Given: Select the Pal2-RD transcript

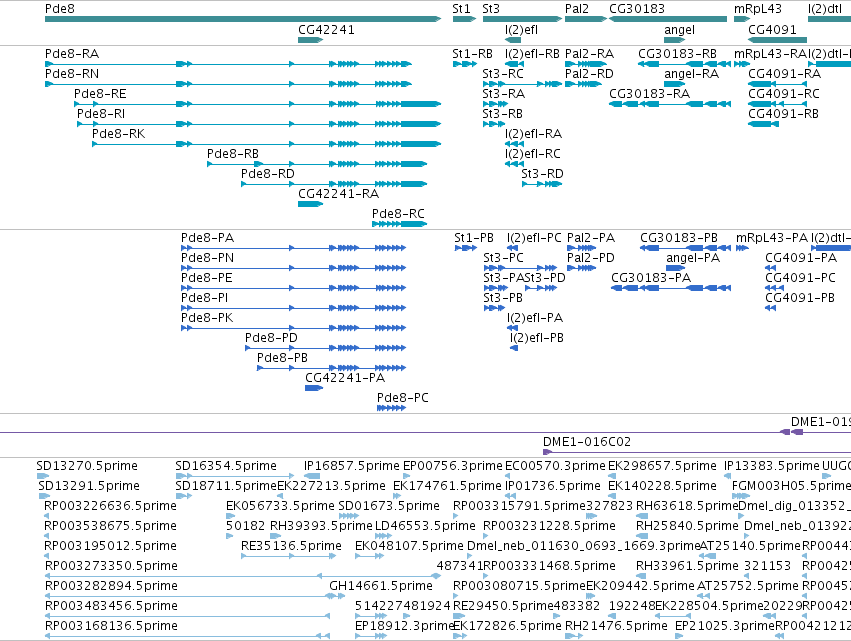Looking at the screenshot, I should coord(583,84).
